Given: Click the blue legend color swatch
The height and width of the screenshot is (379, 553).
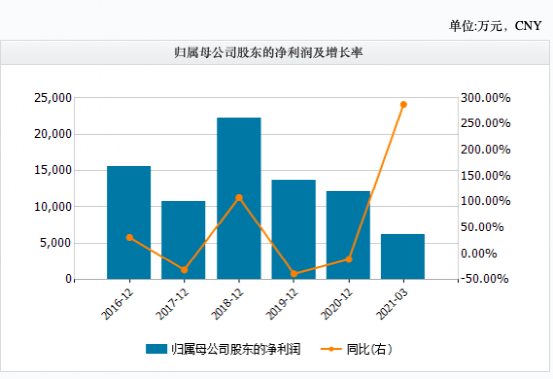Looking at the screenshot, I should point(156,349).
